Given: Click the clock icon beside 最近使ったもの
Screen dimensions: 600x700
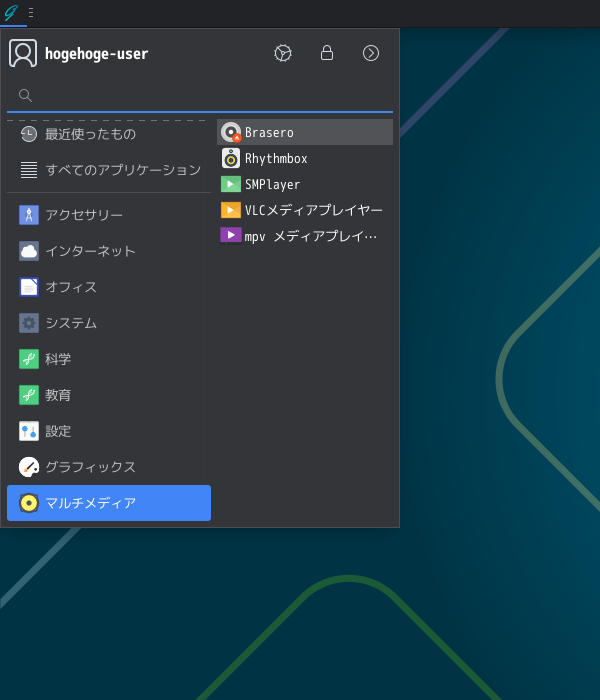Looking at the screenshot, I should [x=29, y=134].
